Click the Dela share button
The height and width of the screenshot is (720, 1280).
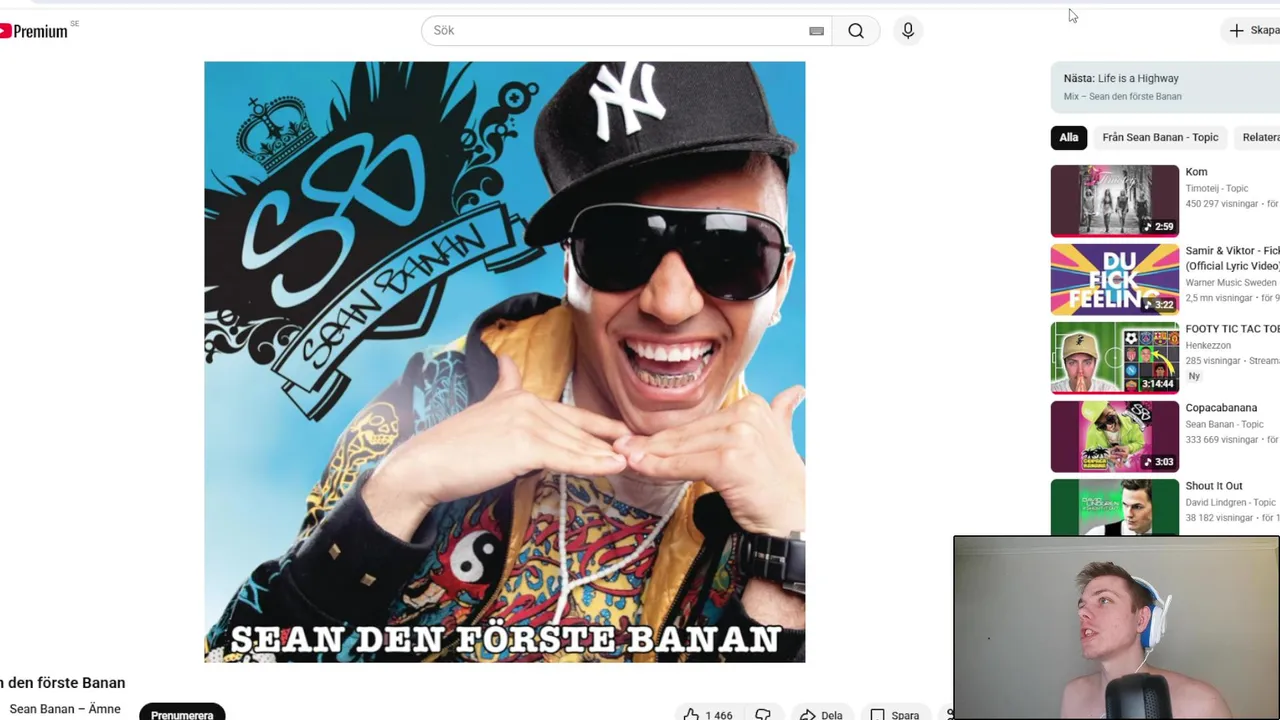point(821,714)
